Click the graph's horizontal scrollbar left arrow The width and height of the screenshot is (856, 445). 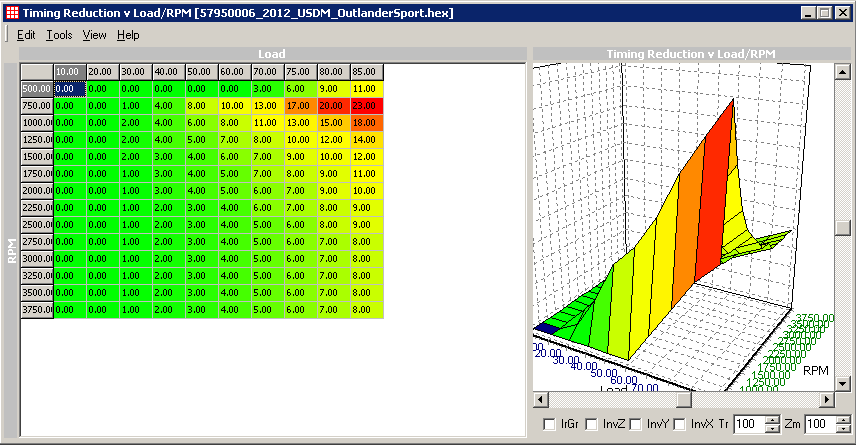click(541, 399)
